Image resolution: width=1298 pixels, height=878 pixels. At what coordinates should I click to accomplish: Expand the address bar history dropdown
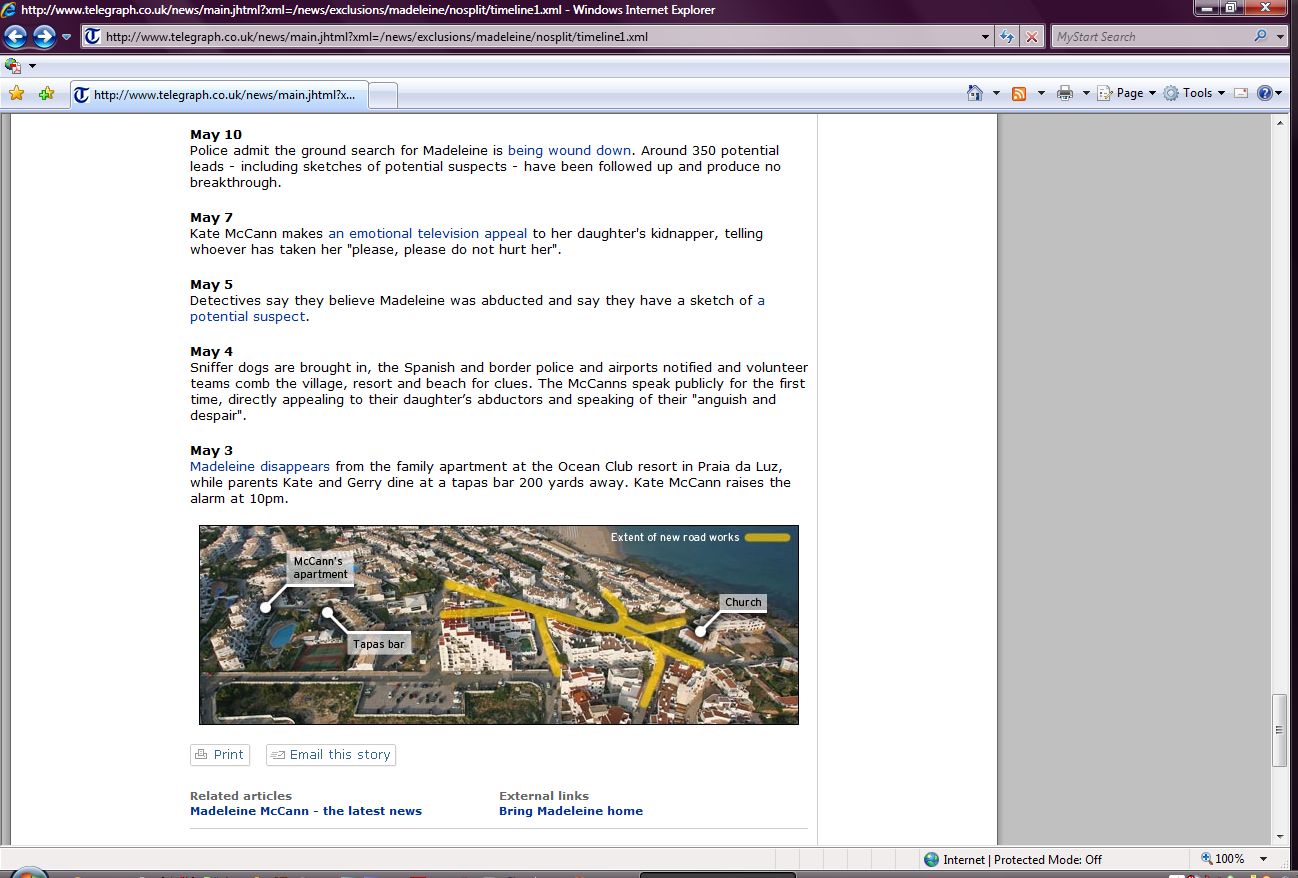986,37
